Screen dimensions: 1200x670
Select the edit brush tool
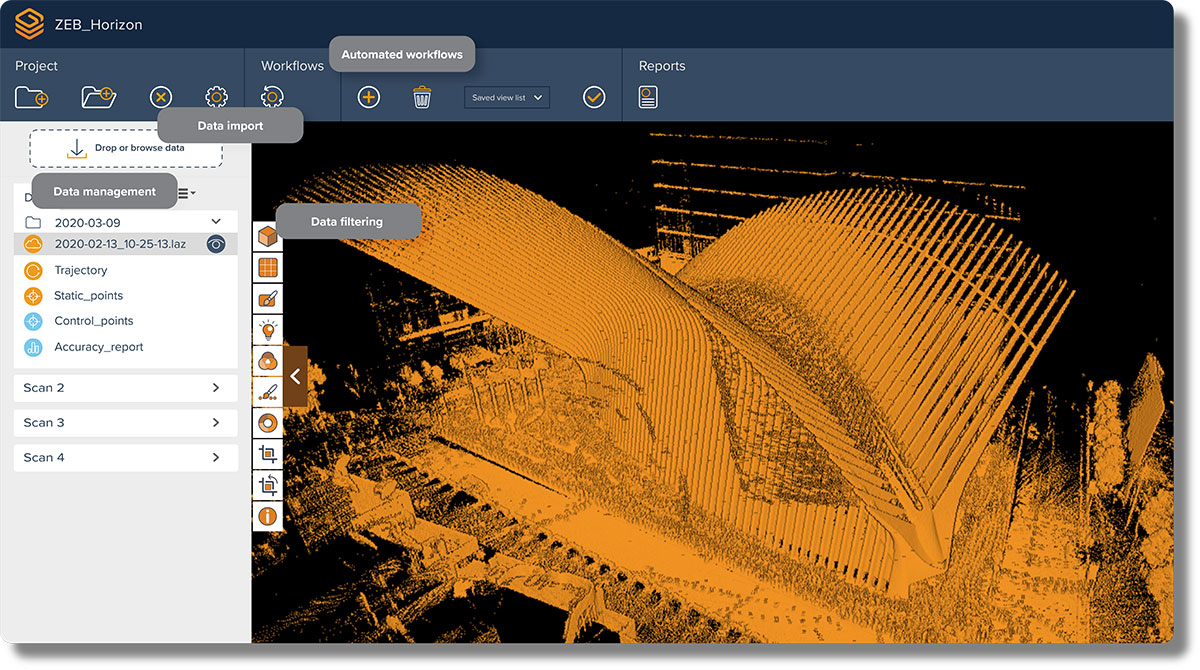point(267,297)
